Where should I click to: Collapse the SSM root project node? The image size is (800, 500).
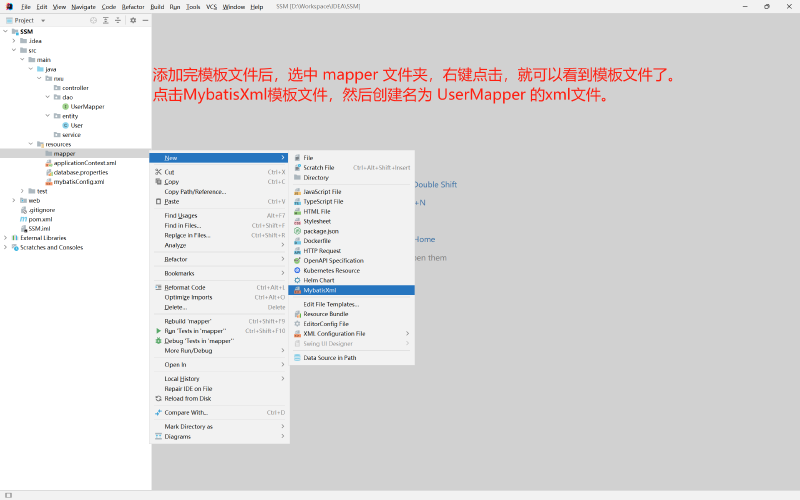coord(6,32)
